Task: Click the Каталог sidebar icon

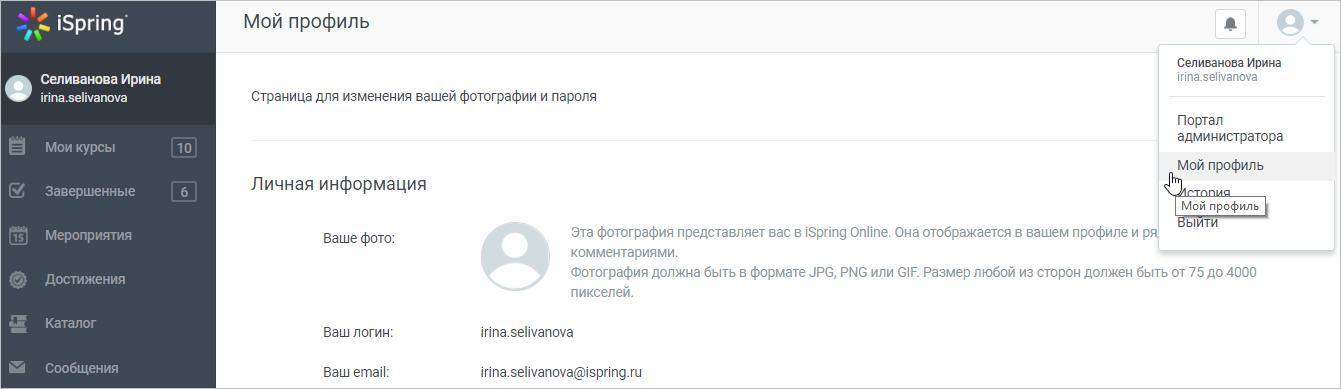Action: point(17,324)
